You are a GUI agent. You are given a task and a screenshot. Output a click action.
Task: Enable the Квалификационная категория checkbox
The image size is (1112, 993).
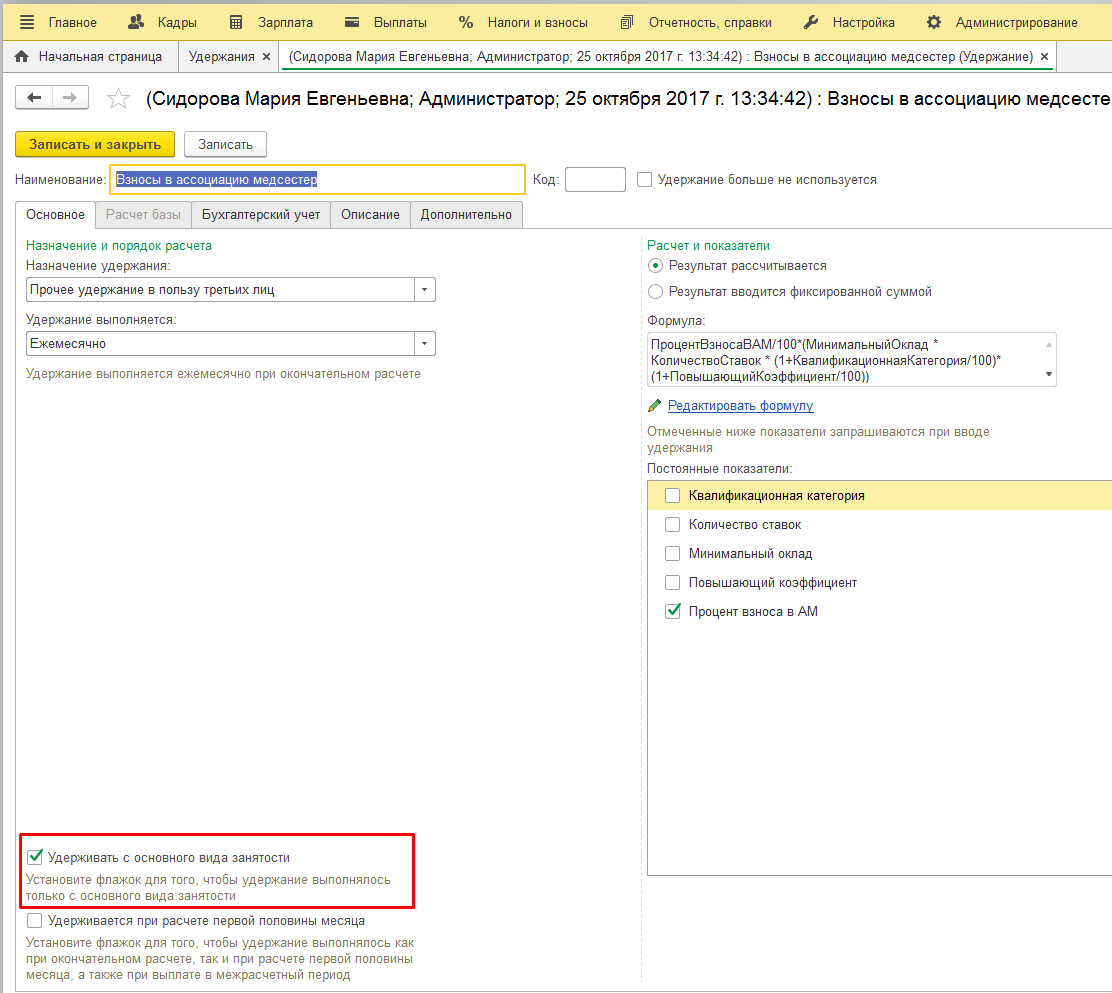673,495
